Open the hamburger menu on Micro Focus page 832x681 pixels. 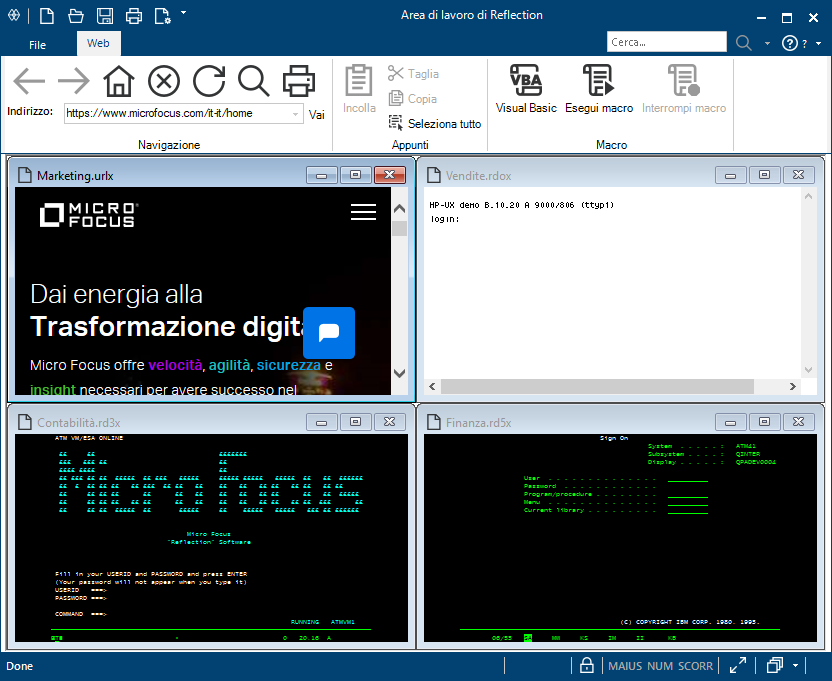363,212
